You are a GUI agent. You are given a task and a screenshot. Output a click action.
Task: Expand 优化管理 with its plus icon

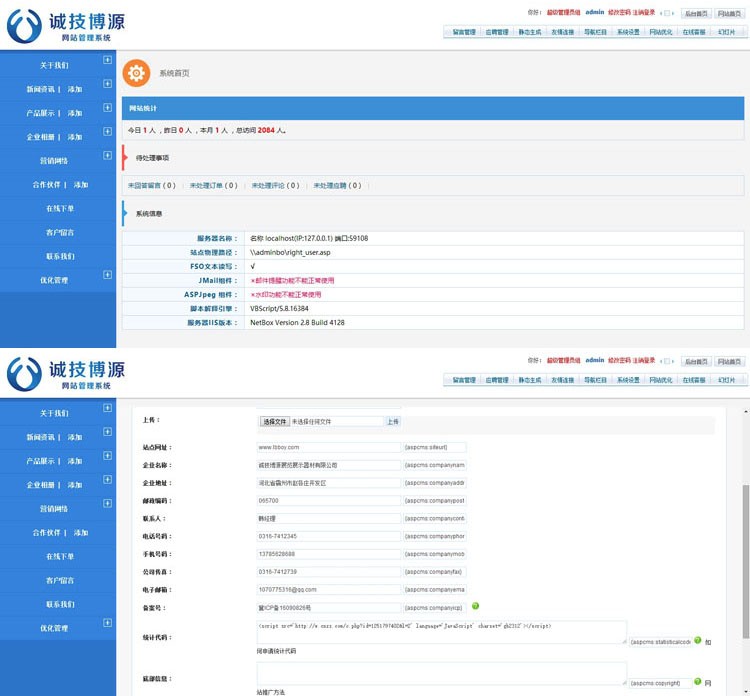tap(107, 275)
